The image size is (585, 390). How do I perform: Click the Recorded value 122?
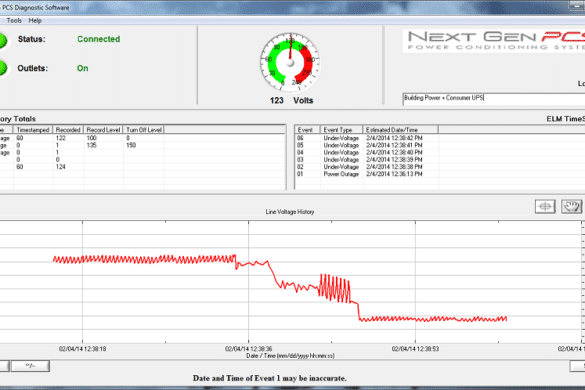click(x=60, y=138)
